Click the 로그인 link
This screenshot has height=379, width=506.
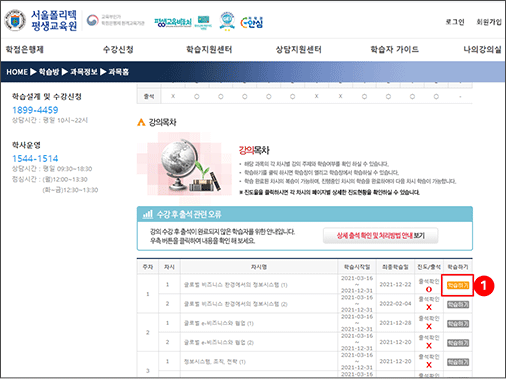pyautogui.click(x=455, y=22)
